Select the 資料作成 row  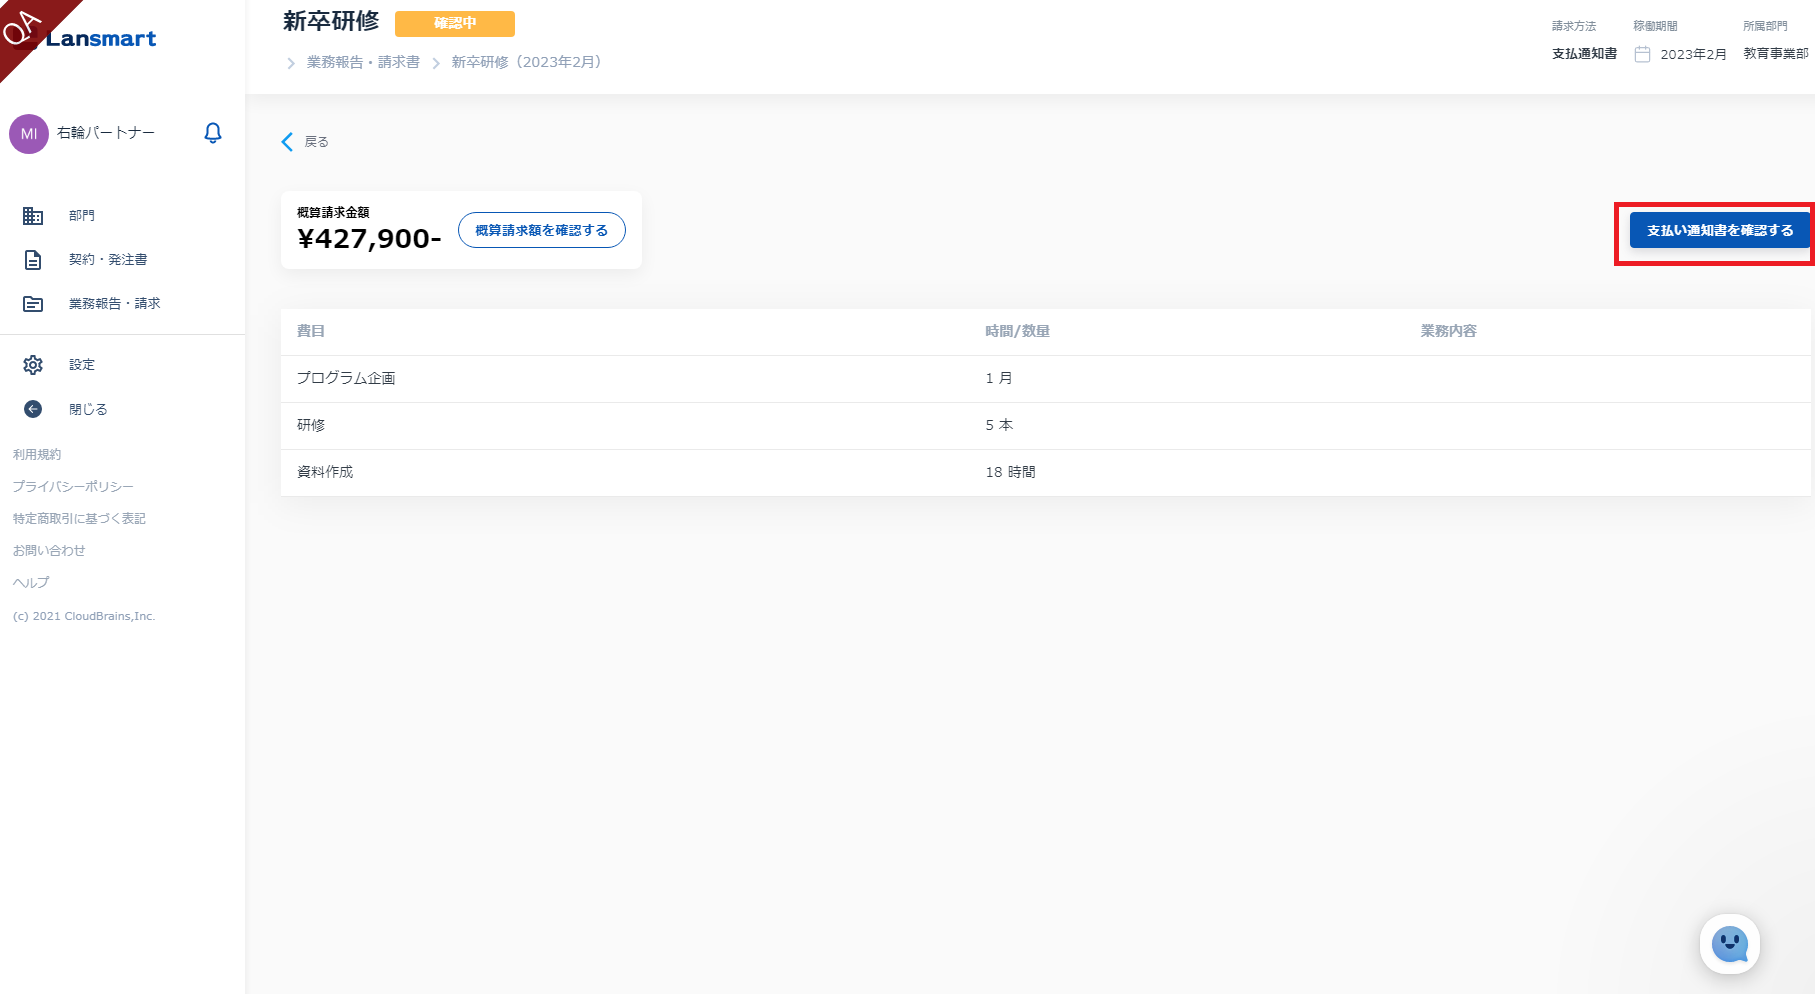pyautogui.click(x=1046, y=472)
